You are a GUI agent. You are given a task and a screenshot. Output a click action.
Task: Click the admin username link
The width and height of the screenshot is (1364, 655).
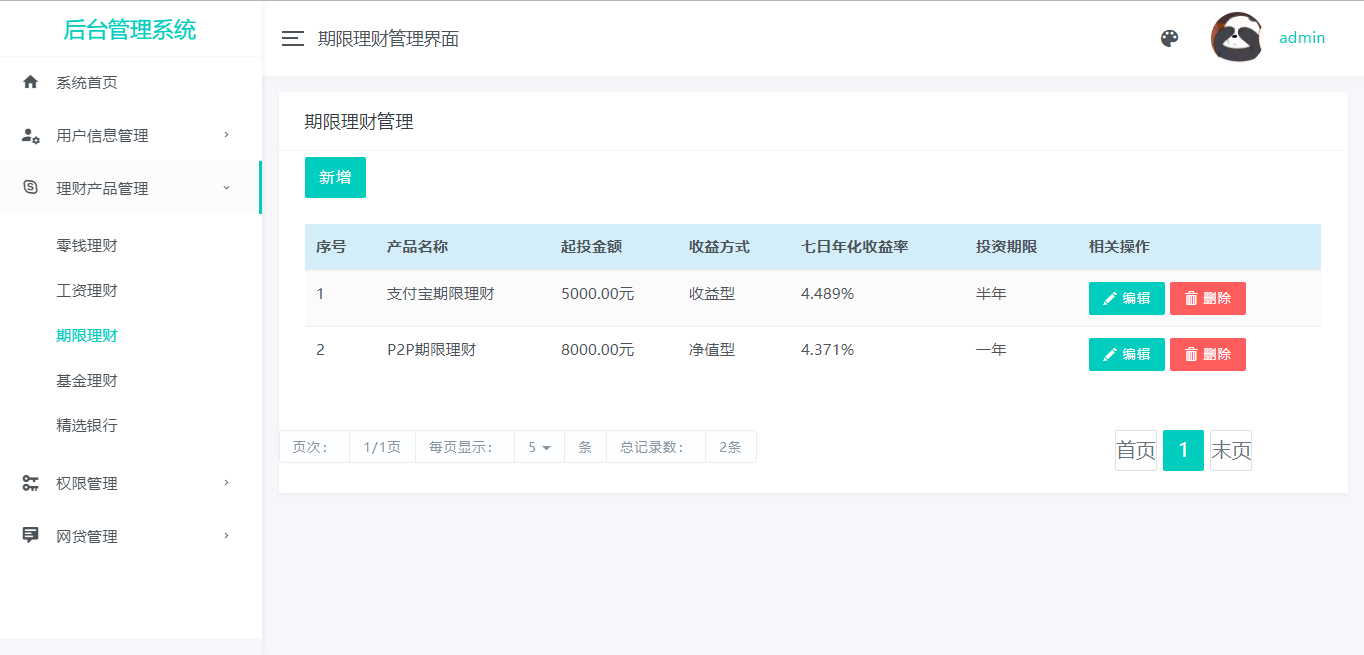(x=1302, y=38)
